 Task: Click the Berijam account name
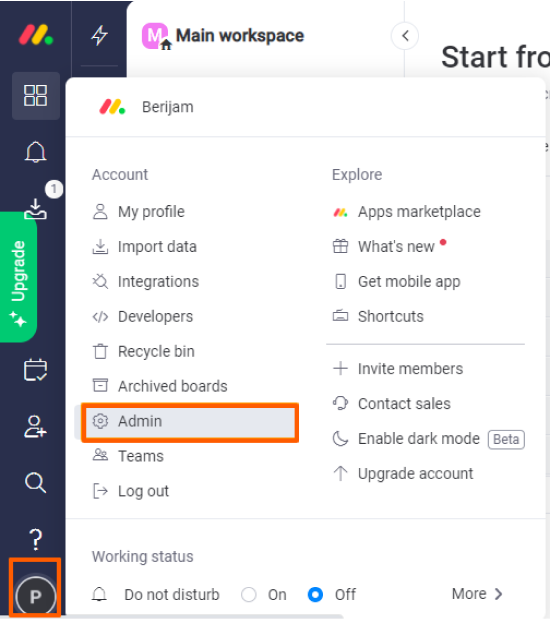(168, 107)
